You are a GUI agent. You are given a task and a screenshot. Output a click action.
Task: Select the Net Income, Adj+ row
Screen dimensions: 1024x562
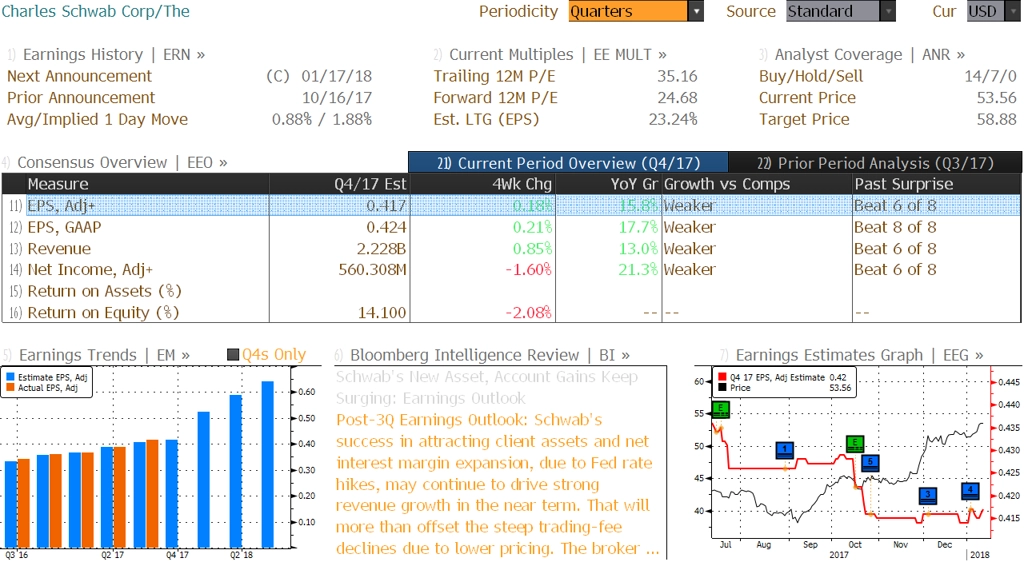(x=511, y=269)
